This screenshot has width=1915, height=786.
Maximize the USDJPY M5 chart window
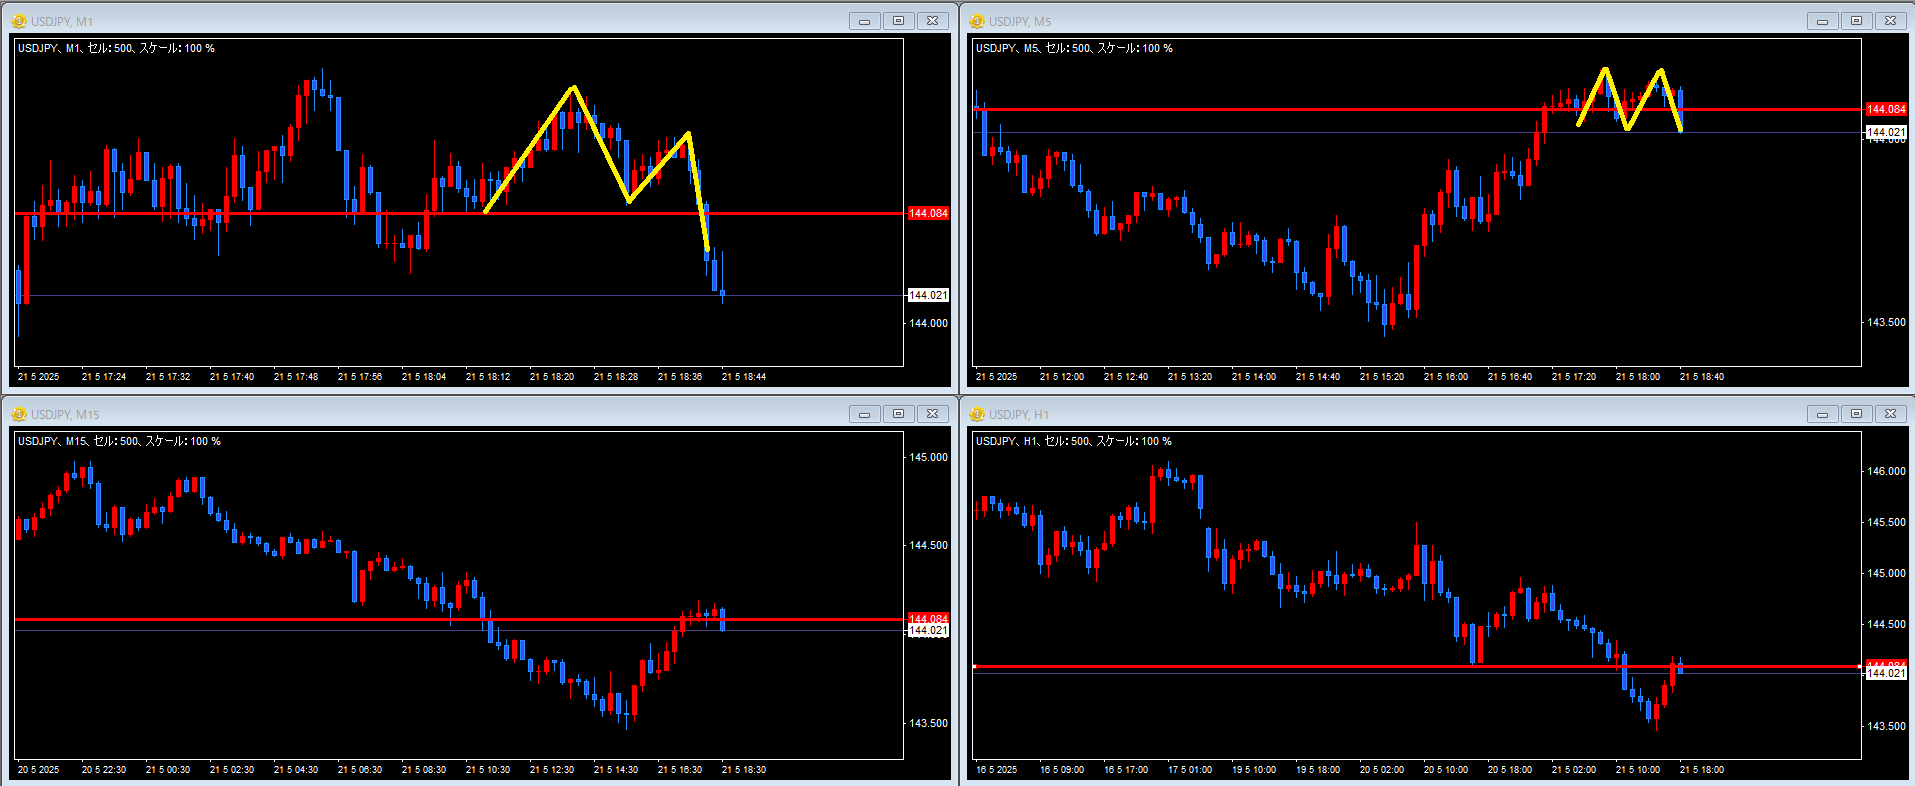(x=1857, y=21)
